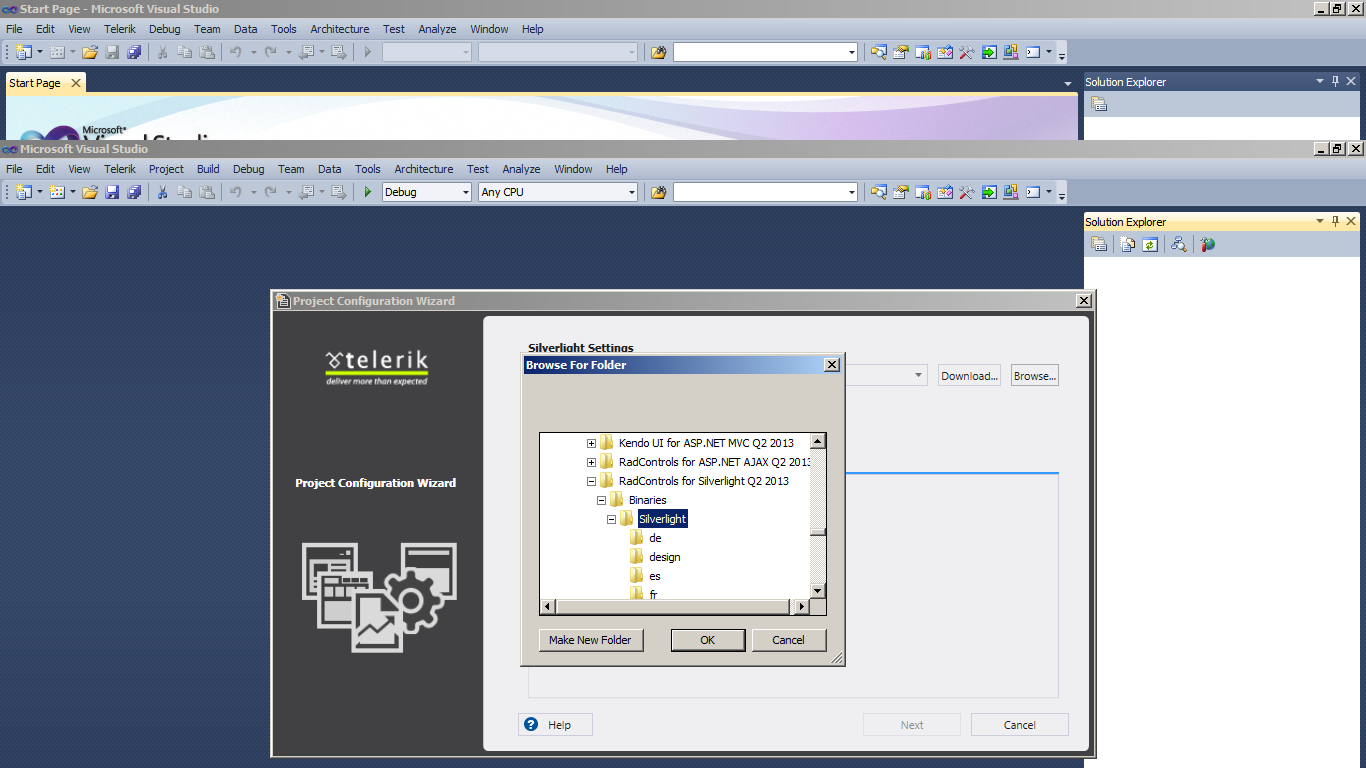Click Cut scissors icon in front window toolbar
Image resolution: width=1366 pixels, height=768 pixels.
162,192
